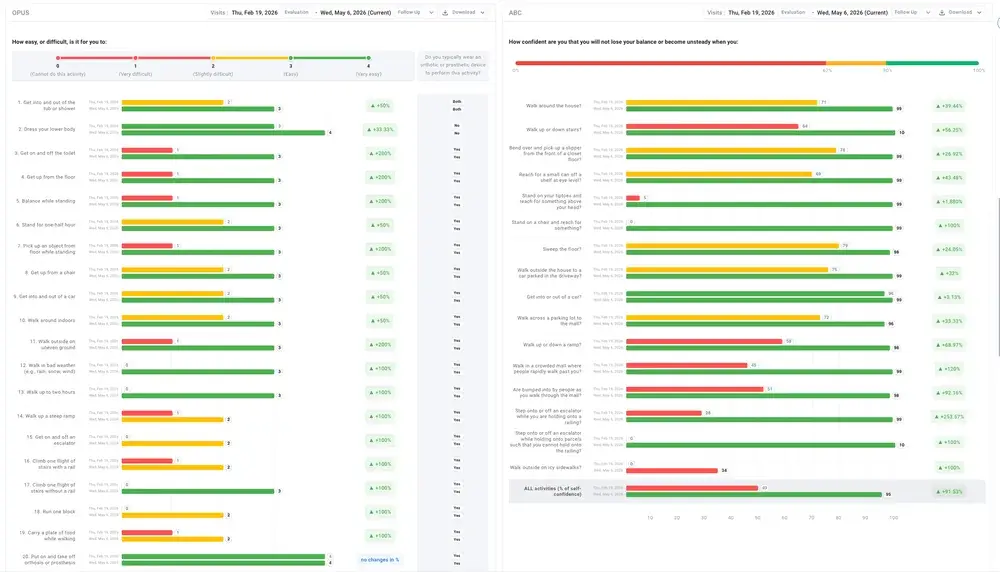
Task: Select the Wed, May 6, 2026 (Current) visit in OPUS header
Action: (355, 13)
